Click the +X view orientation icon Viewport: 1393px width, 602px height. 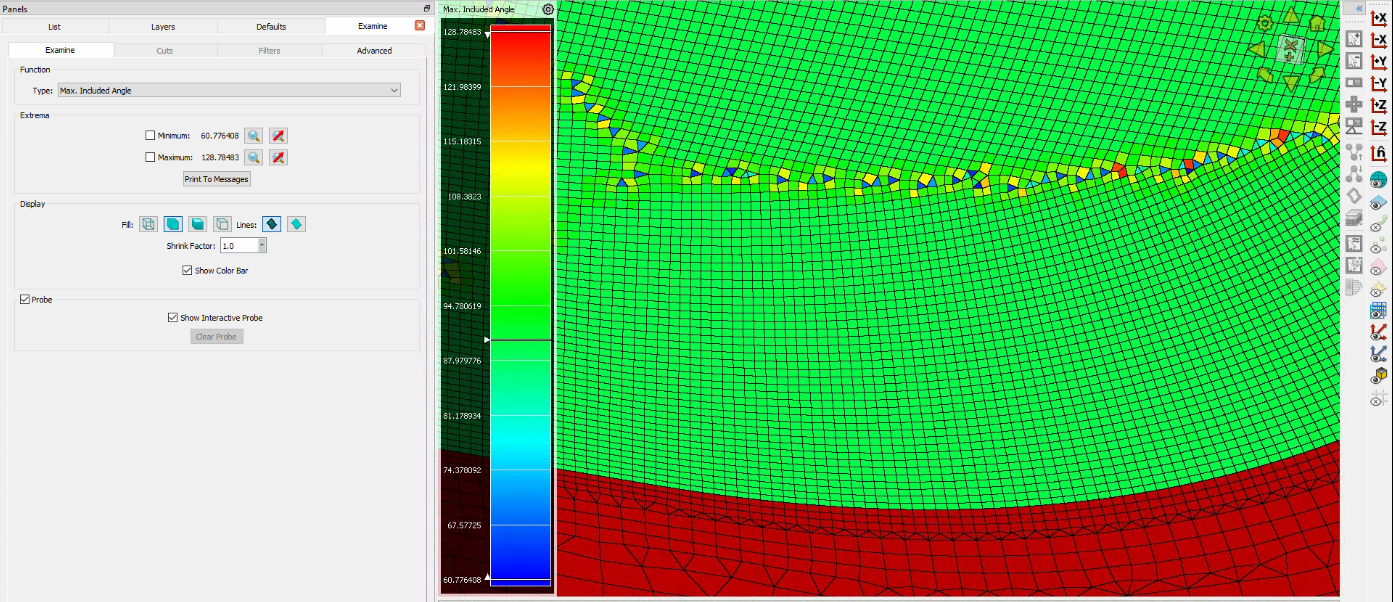[x=1379, y=18]
